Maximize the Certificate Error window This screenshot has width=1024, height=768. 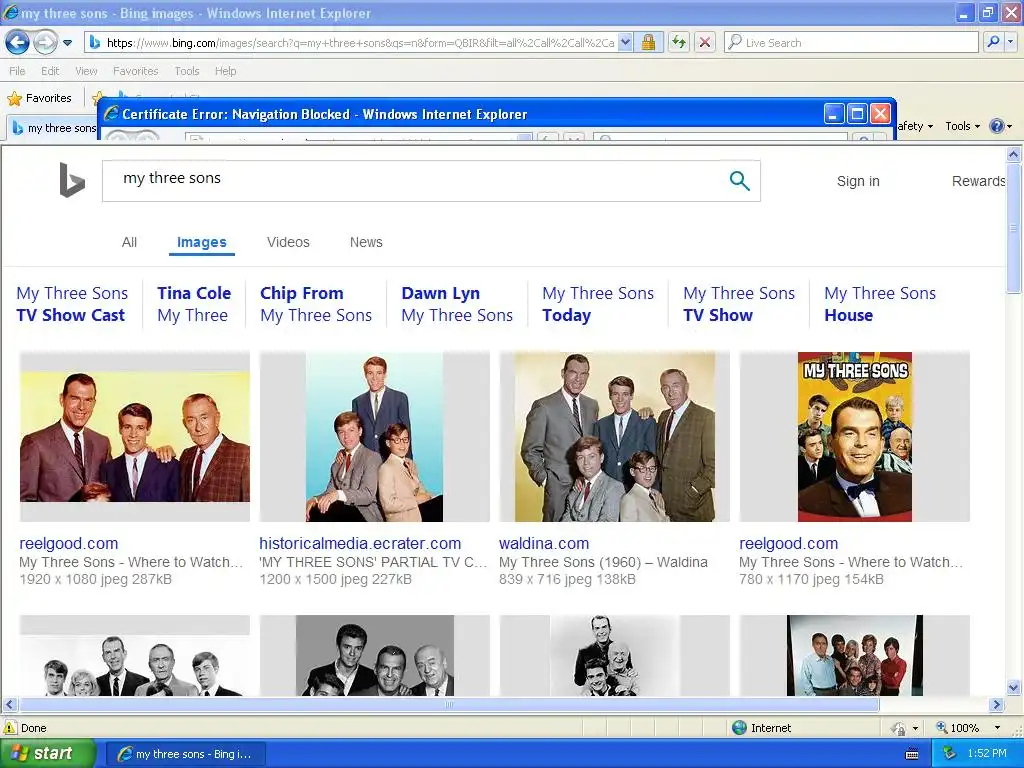(857, 114)
